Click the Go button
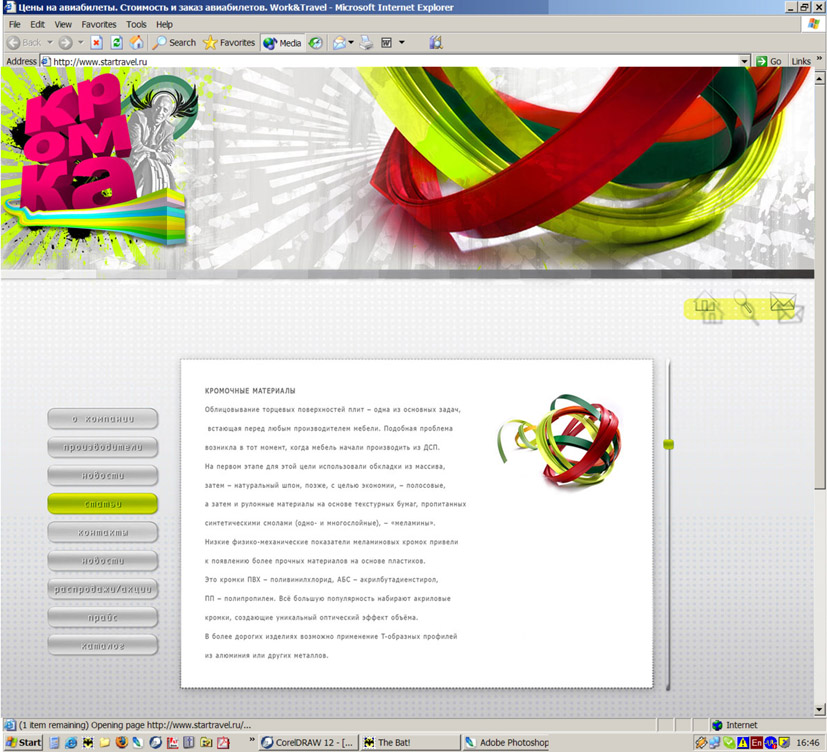The width and height of the screenshot is (827, 752). click(x=768, y=61)
